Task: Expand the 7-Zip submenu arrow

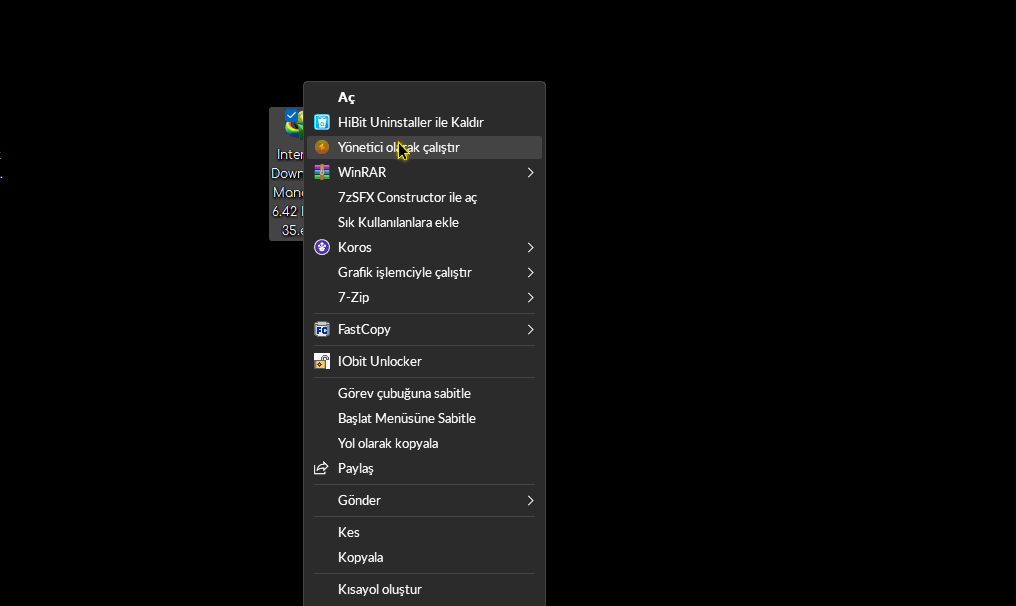Action: (530, 297)
